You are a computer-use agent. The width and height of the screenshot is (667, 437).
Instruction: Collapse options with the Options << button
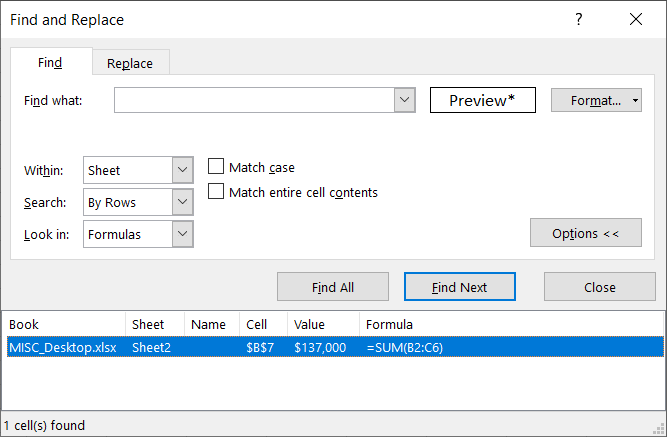coord(585,233)
